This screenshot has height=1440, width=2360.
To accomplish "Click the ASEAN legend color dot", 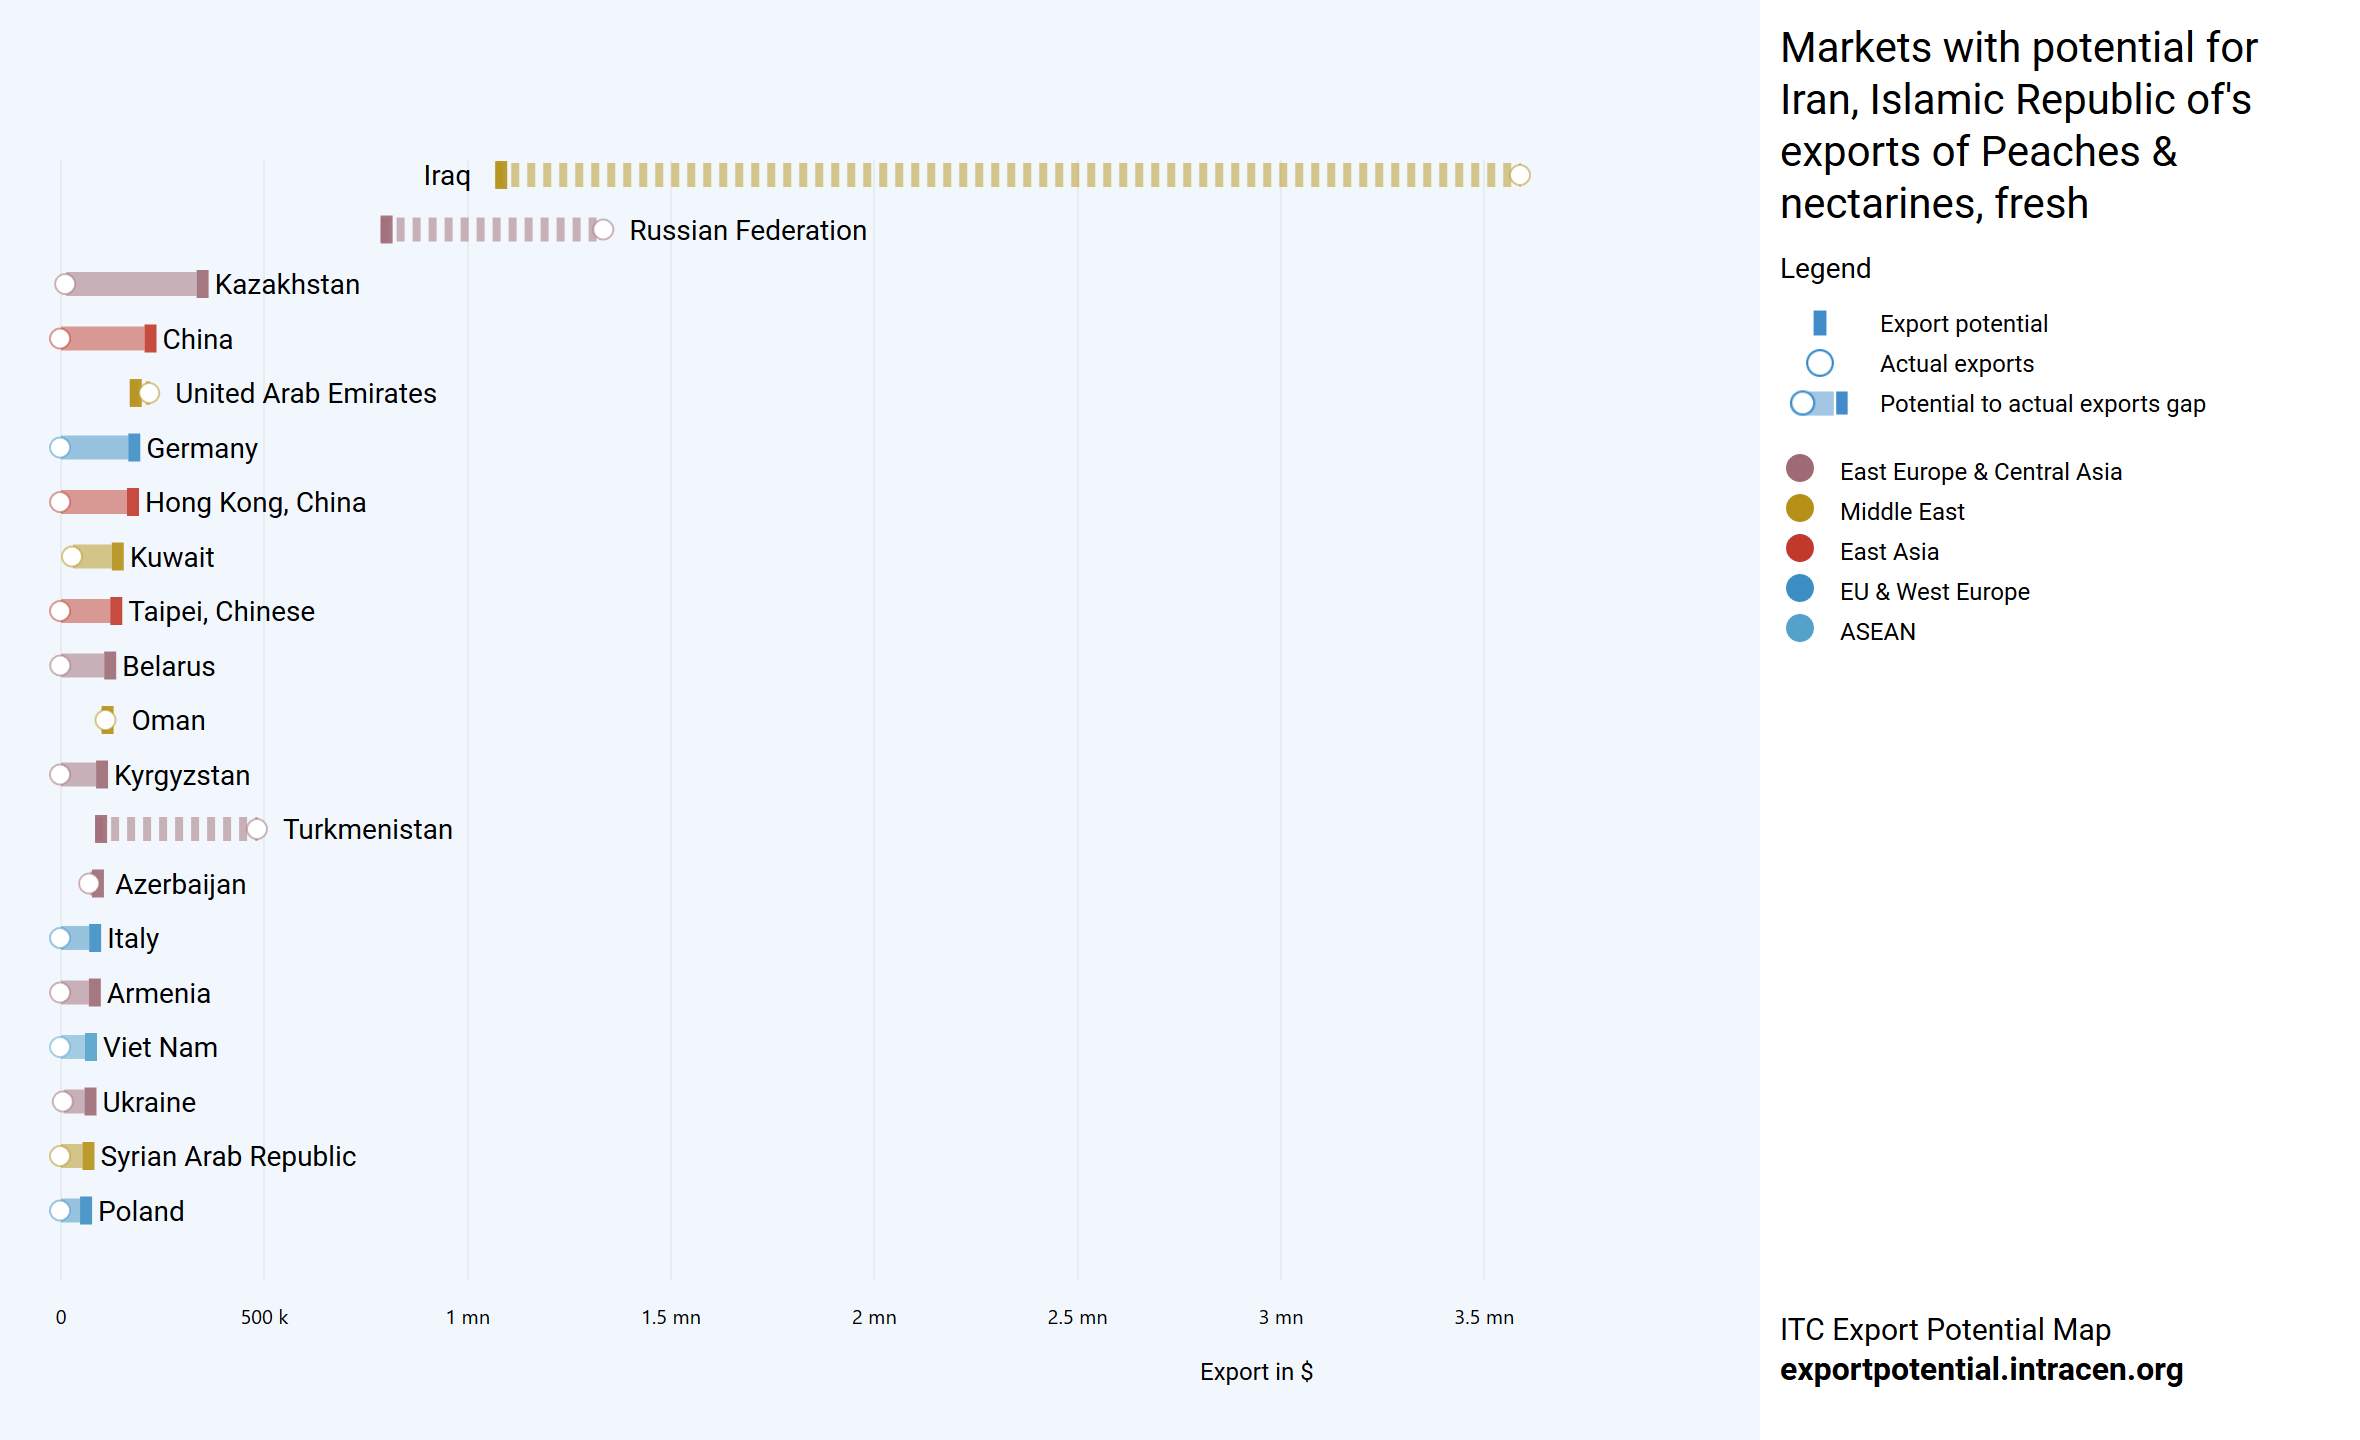I will tap(1799, 629).
